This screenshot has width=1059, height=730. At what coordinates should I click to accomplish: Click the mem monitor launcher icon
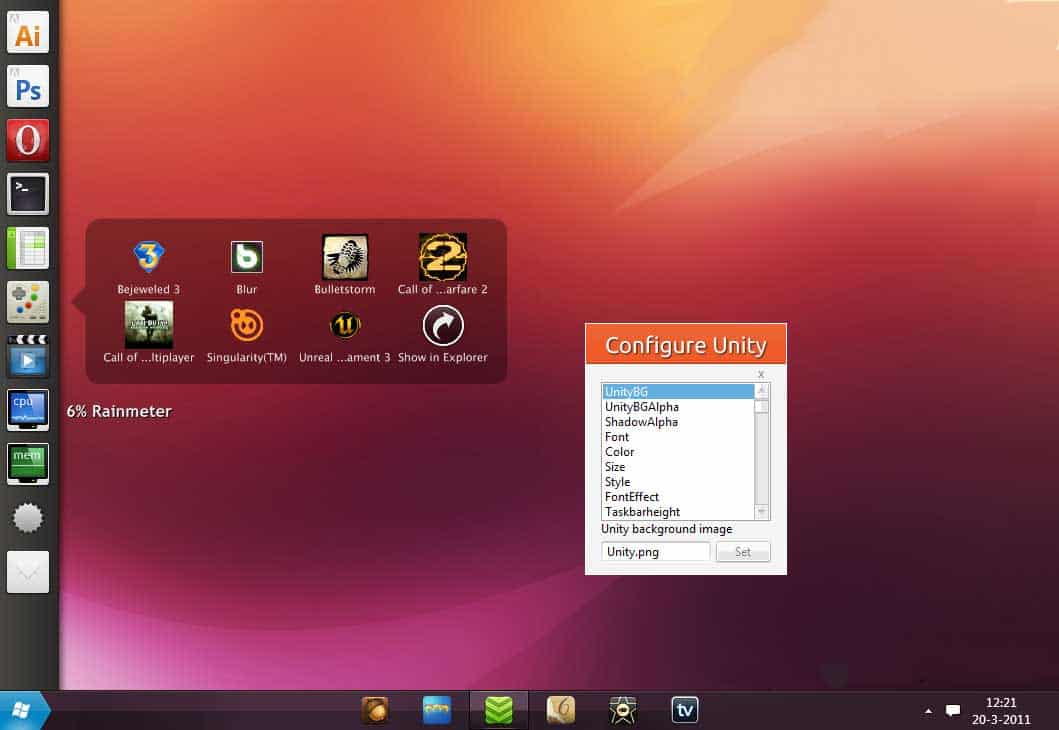pyautogui.click(x=28, y=464)
